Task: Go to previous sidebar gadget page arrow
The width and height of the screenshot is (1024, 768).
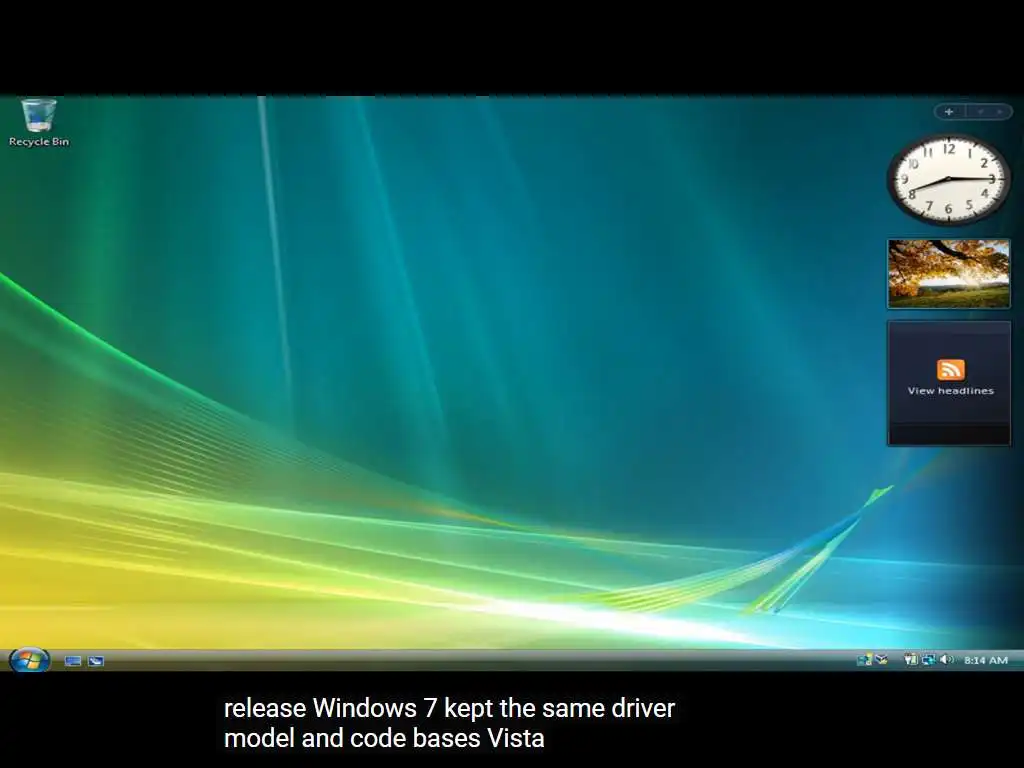Action: pyautogui.click(x=980, y=112)
